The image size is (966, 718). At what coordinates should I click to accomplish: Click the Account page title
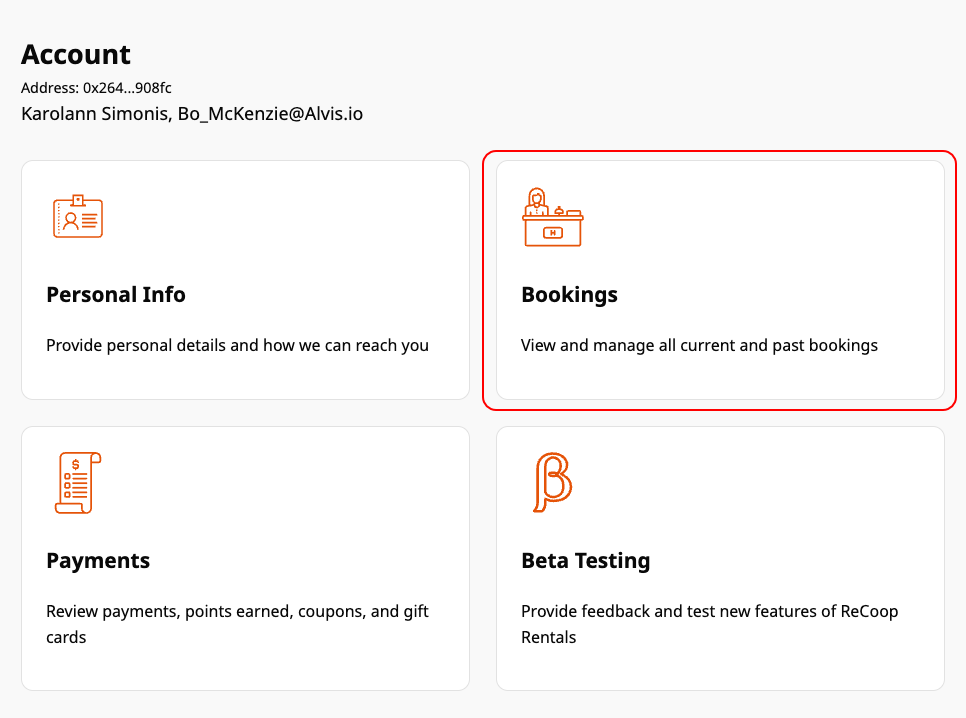click(76, 55)
